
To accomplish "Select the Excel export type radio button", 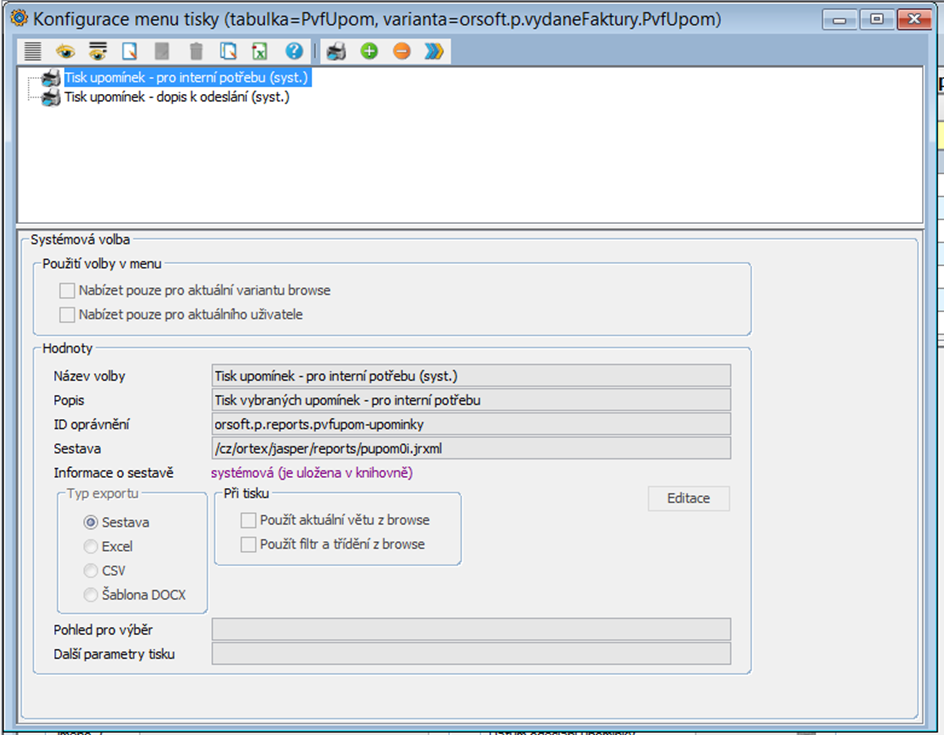I will (92, 547).
